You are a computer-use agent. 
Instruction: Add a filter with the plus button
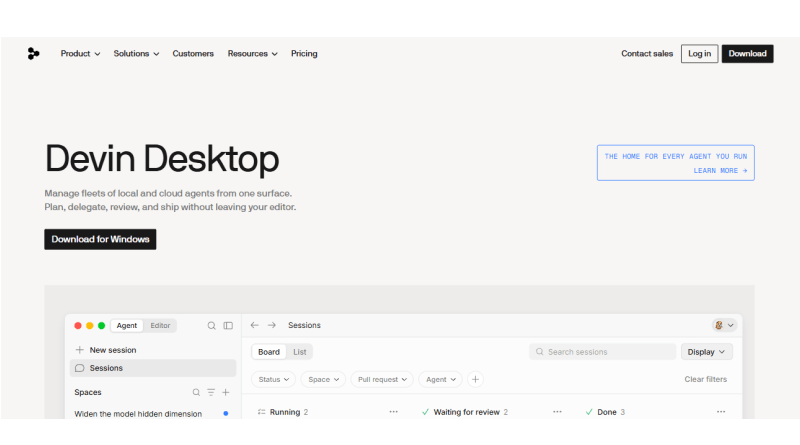click(476, 379)
